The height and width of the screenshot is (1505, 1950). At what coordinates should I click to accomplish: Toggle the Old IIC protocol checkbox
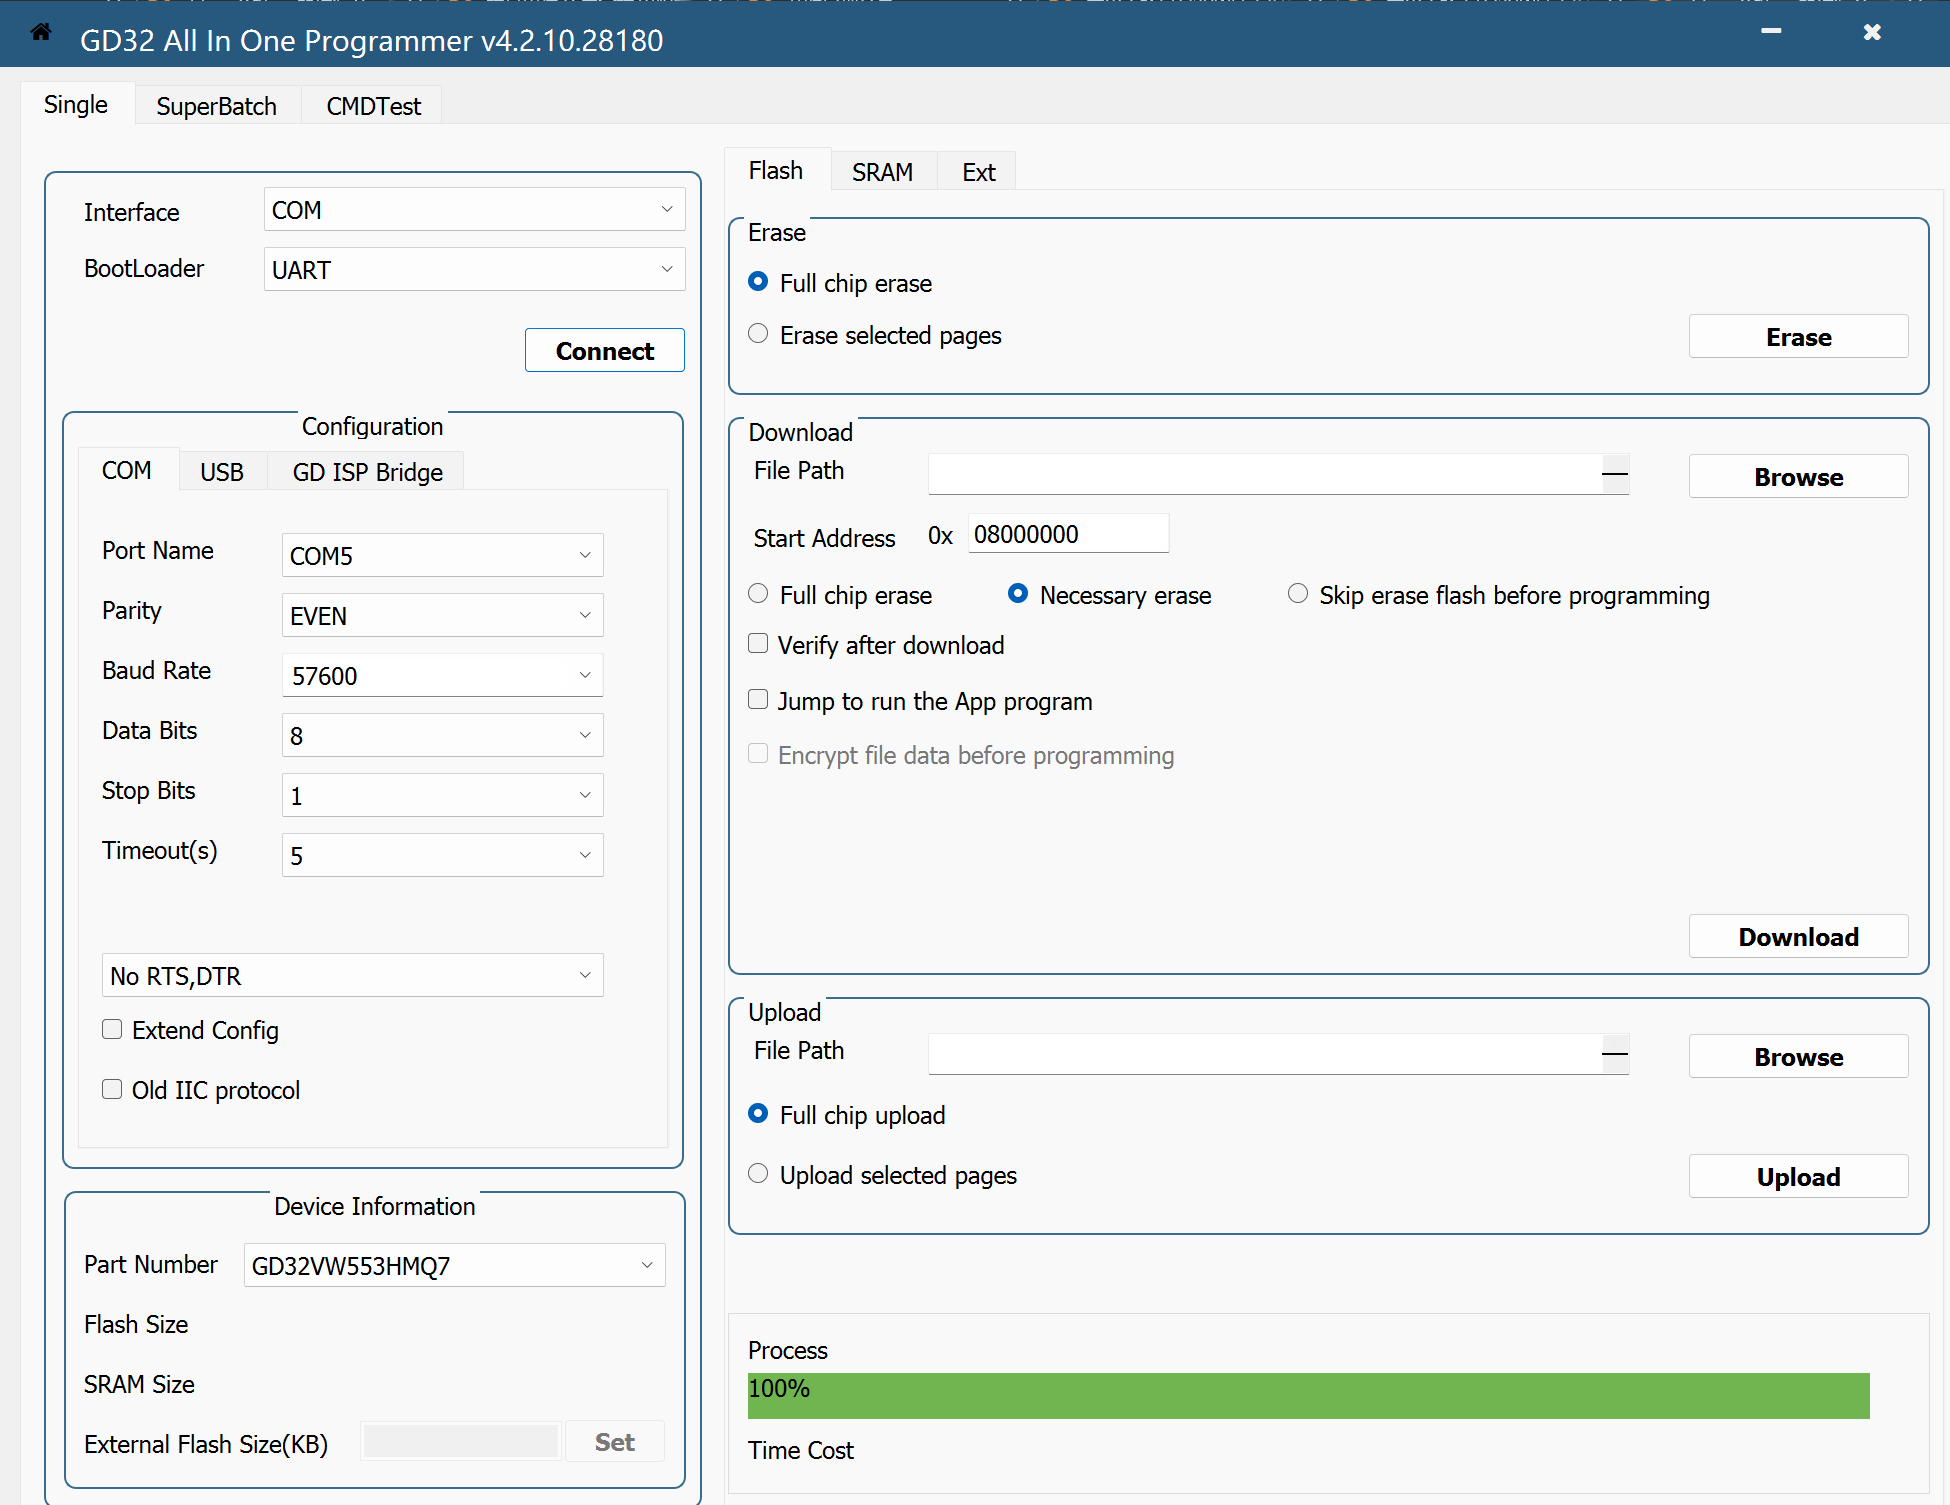pos(201,1090)
